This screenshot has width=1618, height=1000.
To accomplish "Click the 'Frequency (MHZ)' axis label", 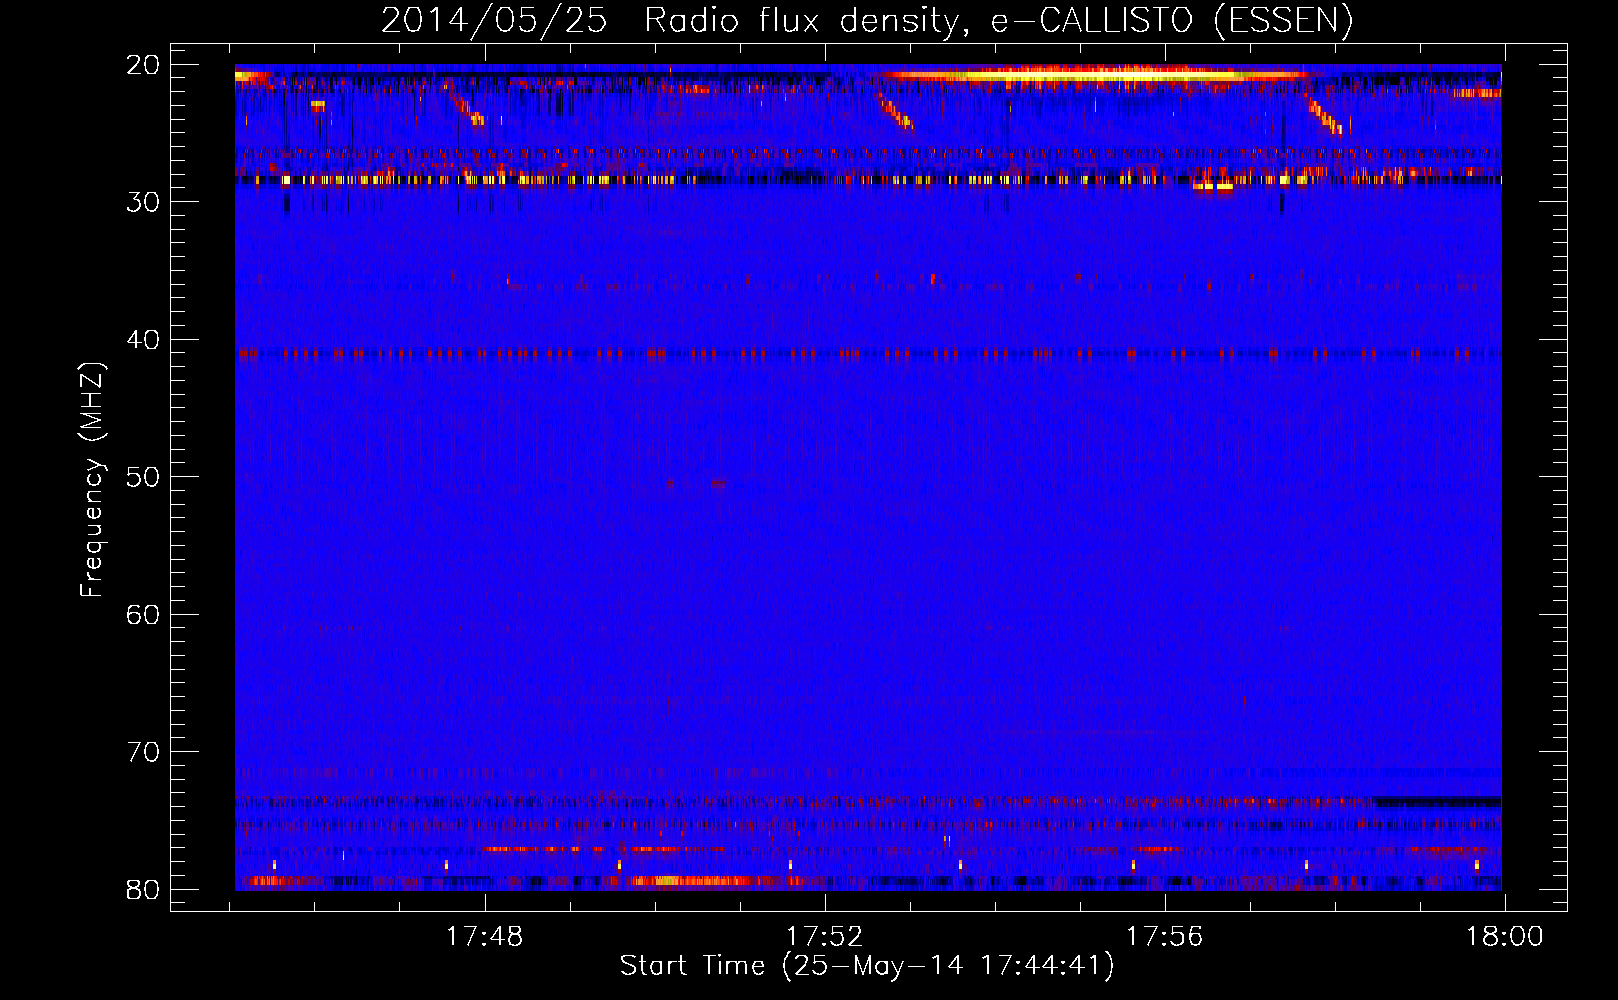I will click(x=92, y=480).
